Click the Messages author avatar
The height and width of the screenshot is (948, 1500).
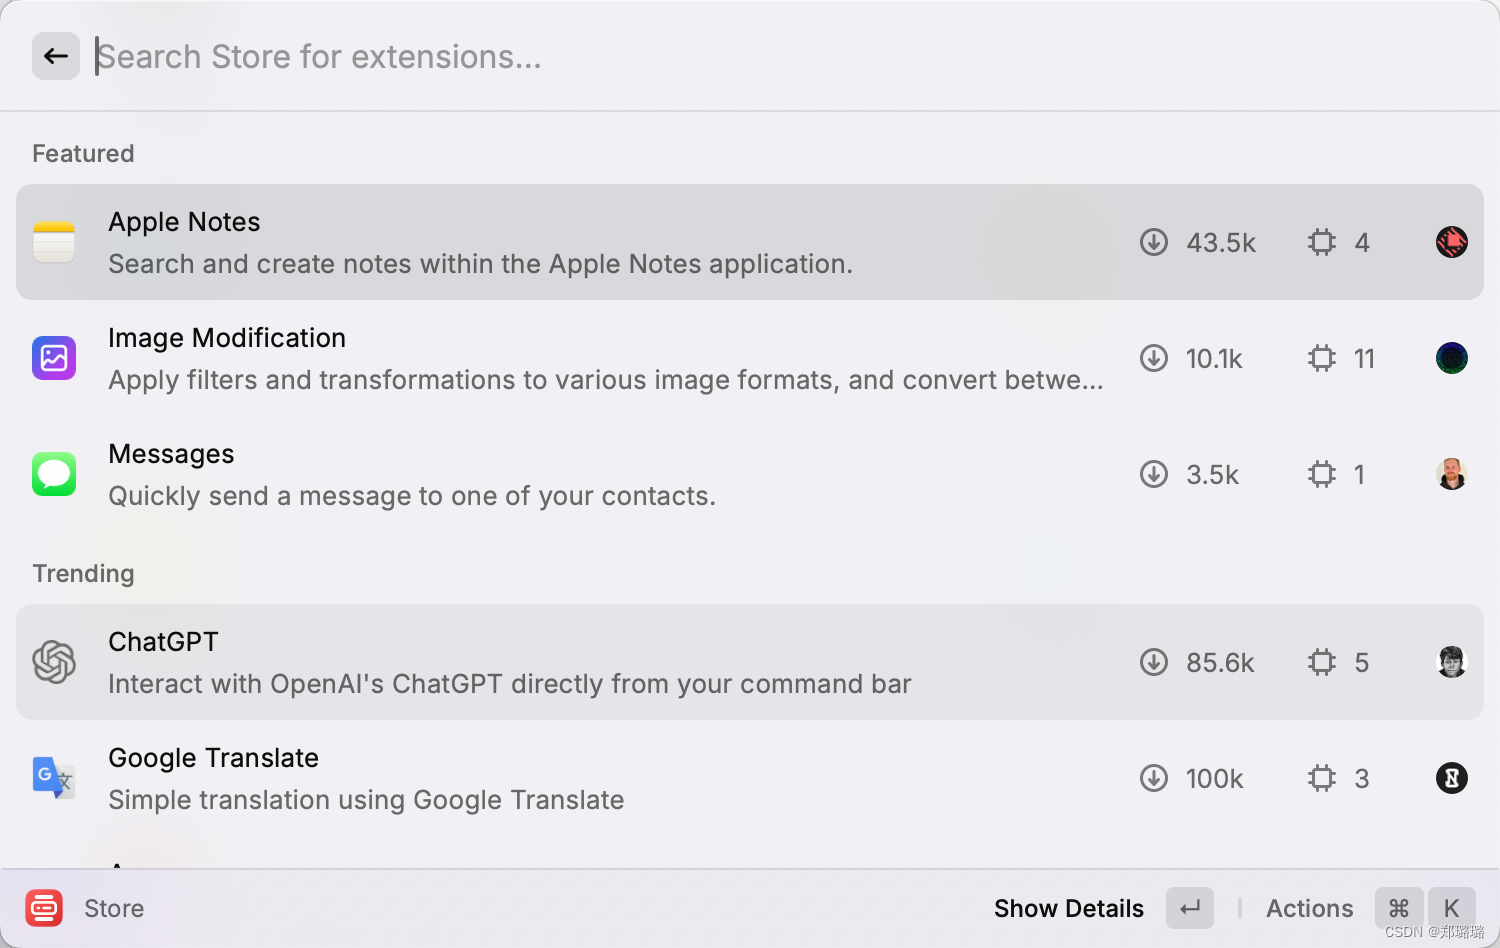click(1452, 474)
